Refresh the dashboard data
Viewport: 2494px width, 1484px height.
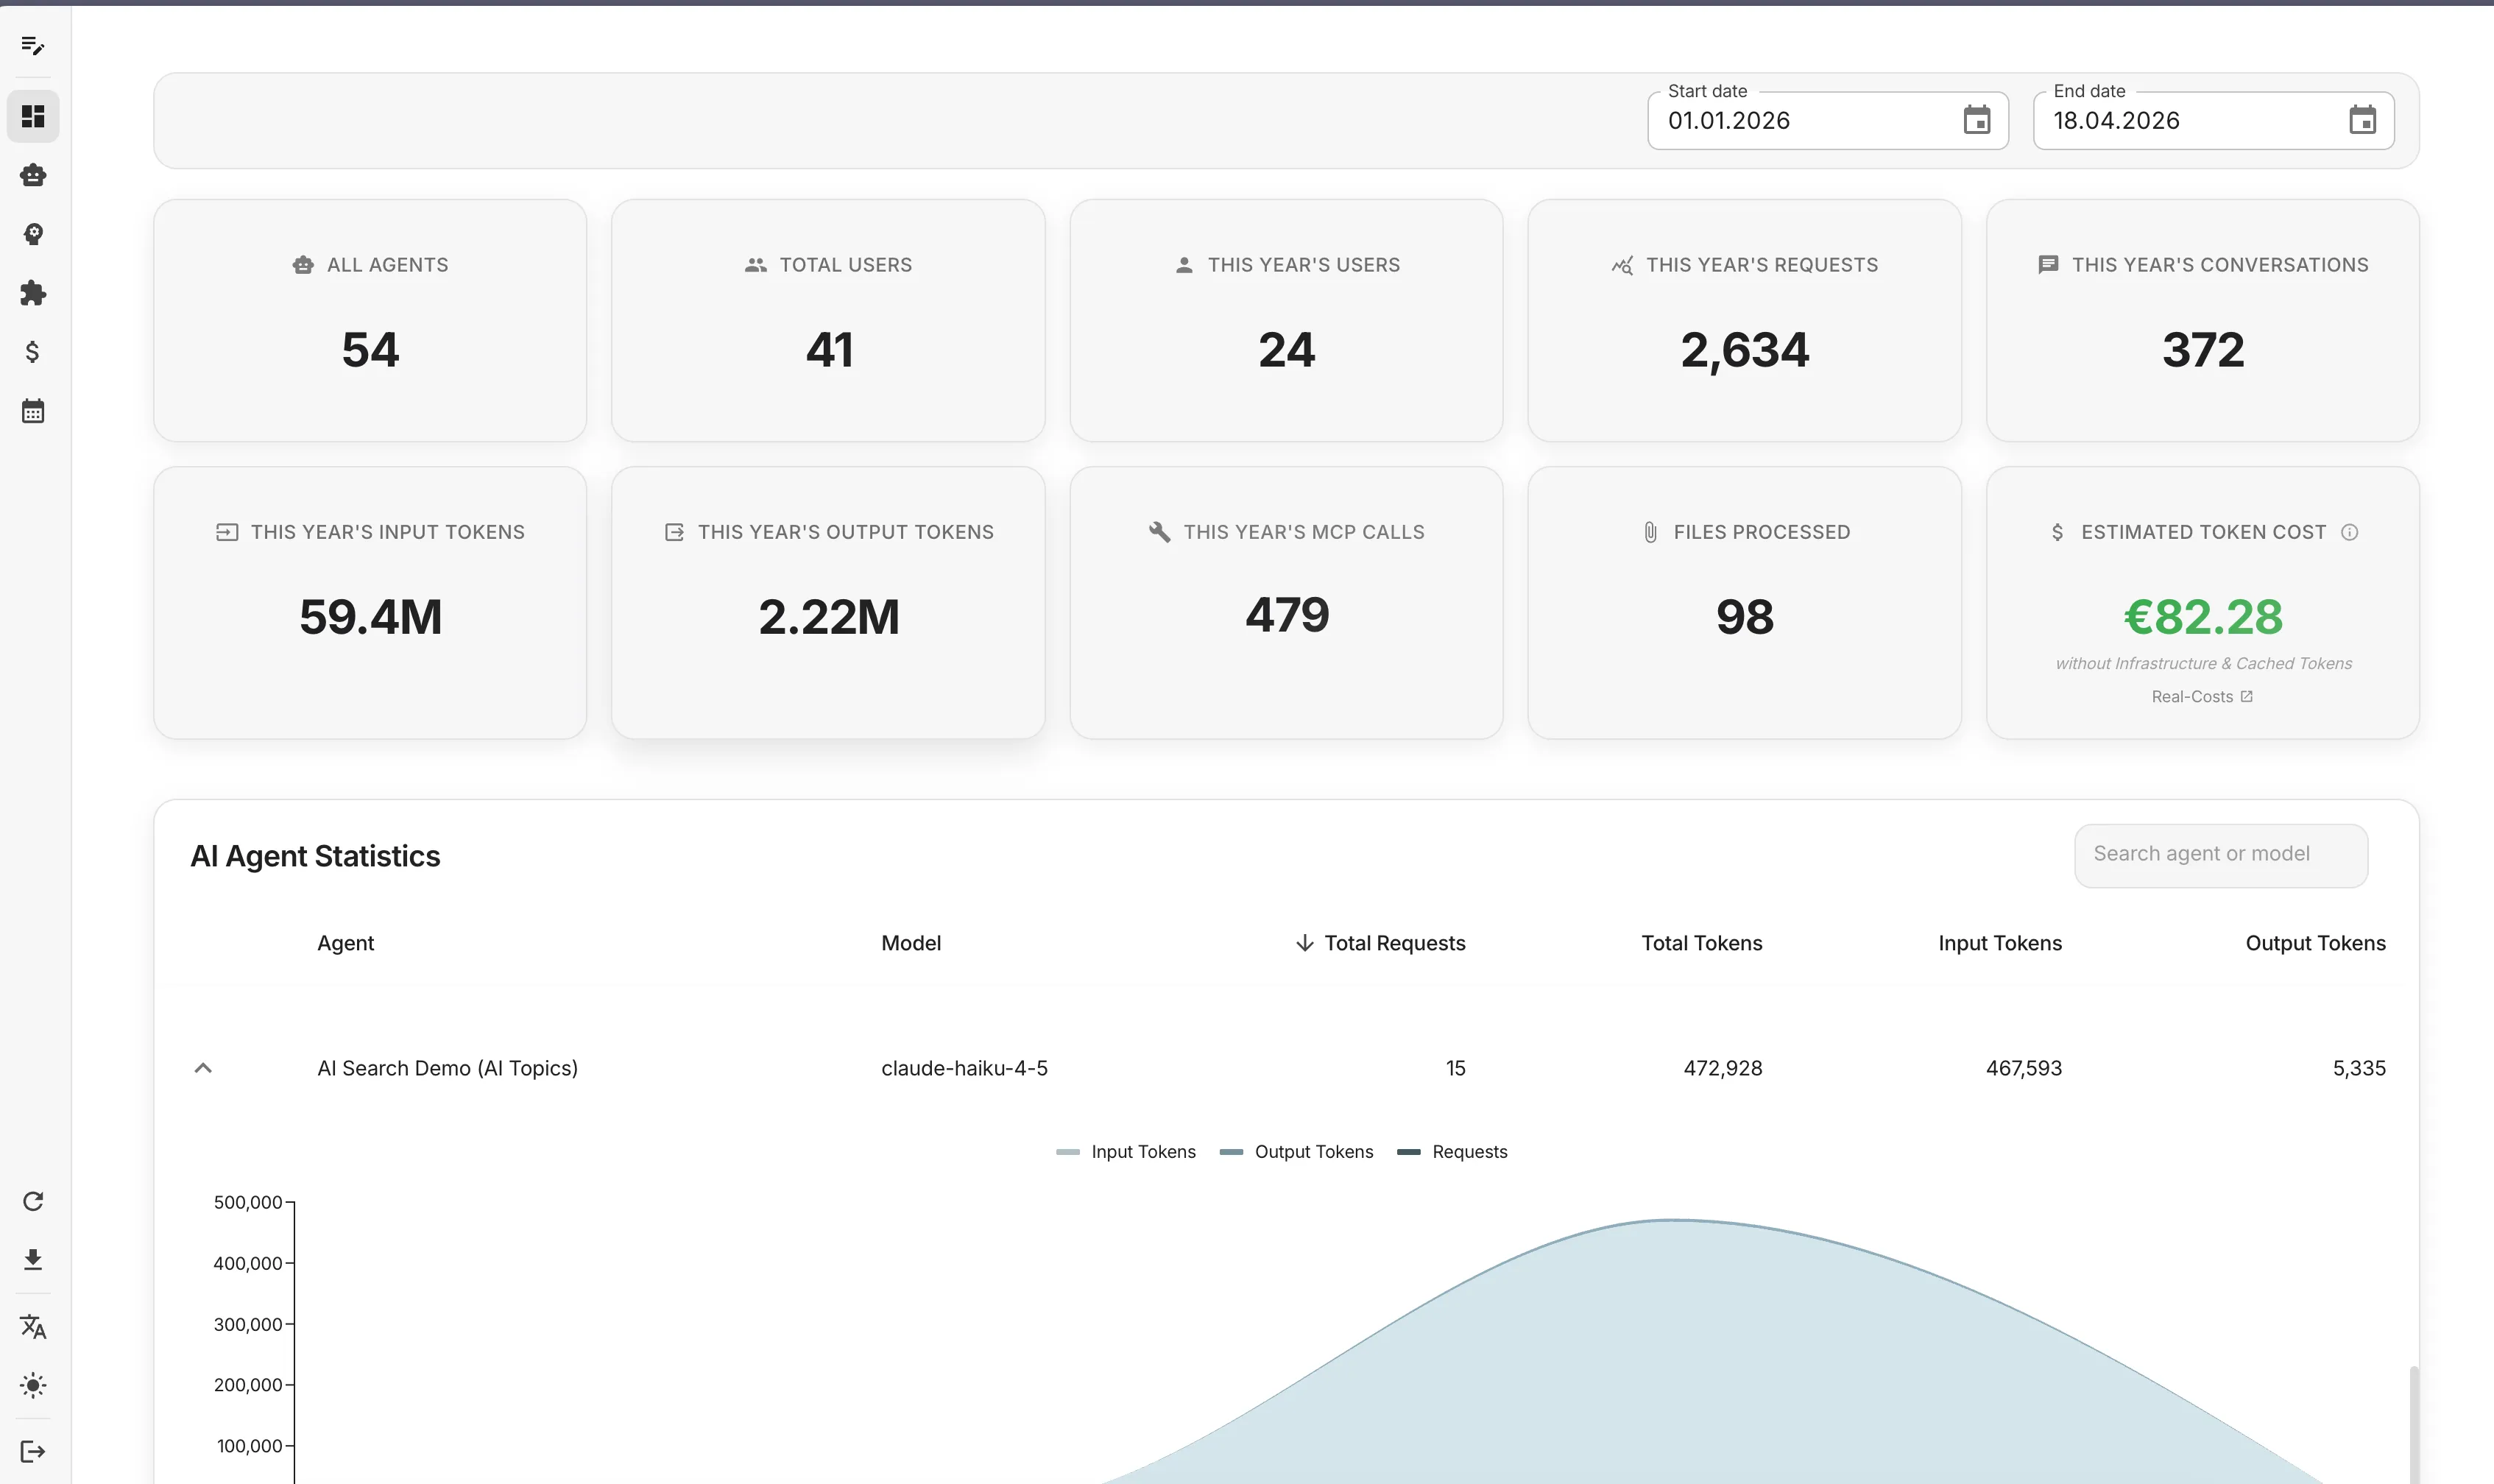pyautogui.click(x=33, y=1201)
